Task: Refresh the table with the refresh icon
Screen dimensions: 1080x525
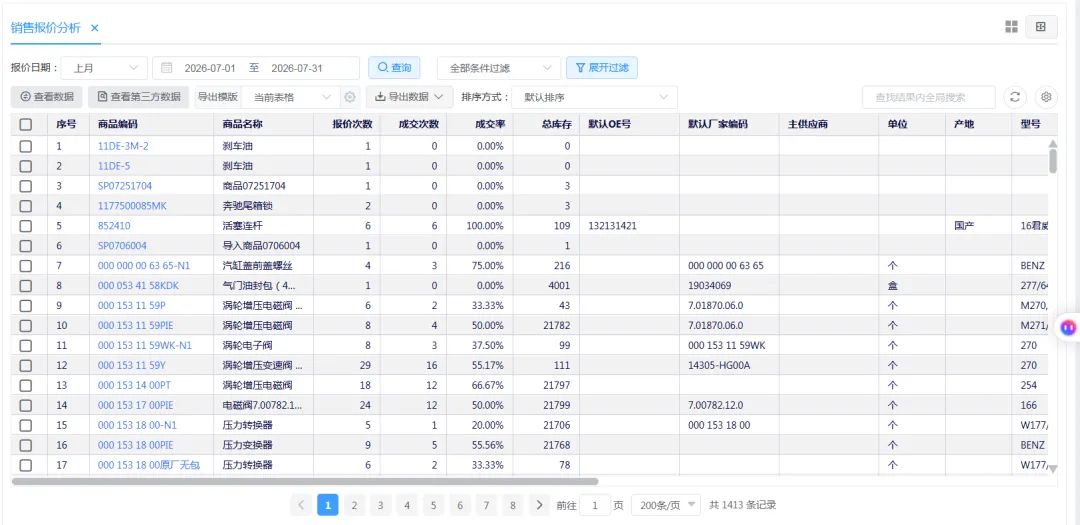Action: point(1015,97)
